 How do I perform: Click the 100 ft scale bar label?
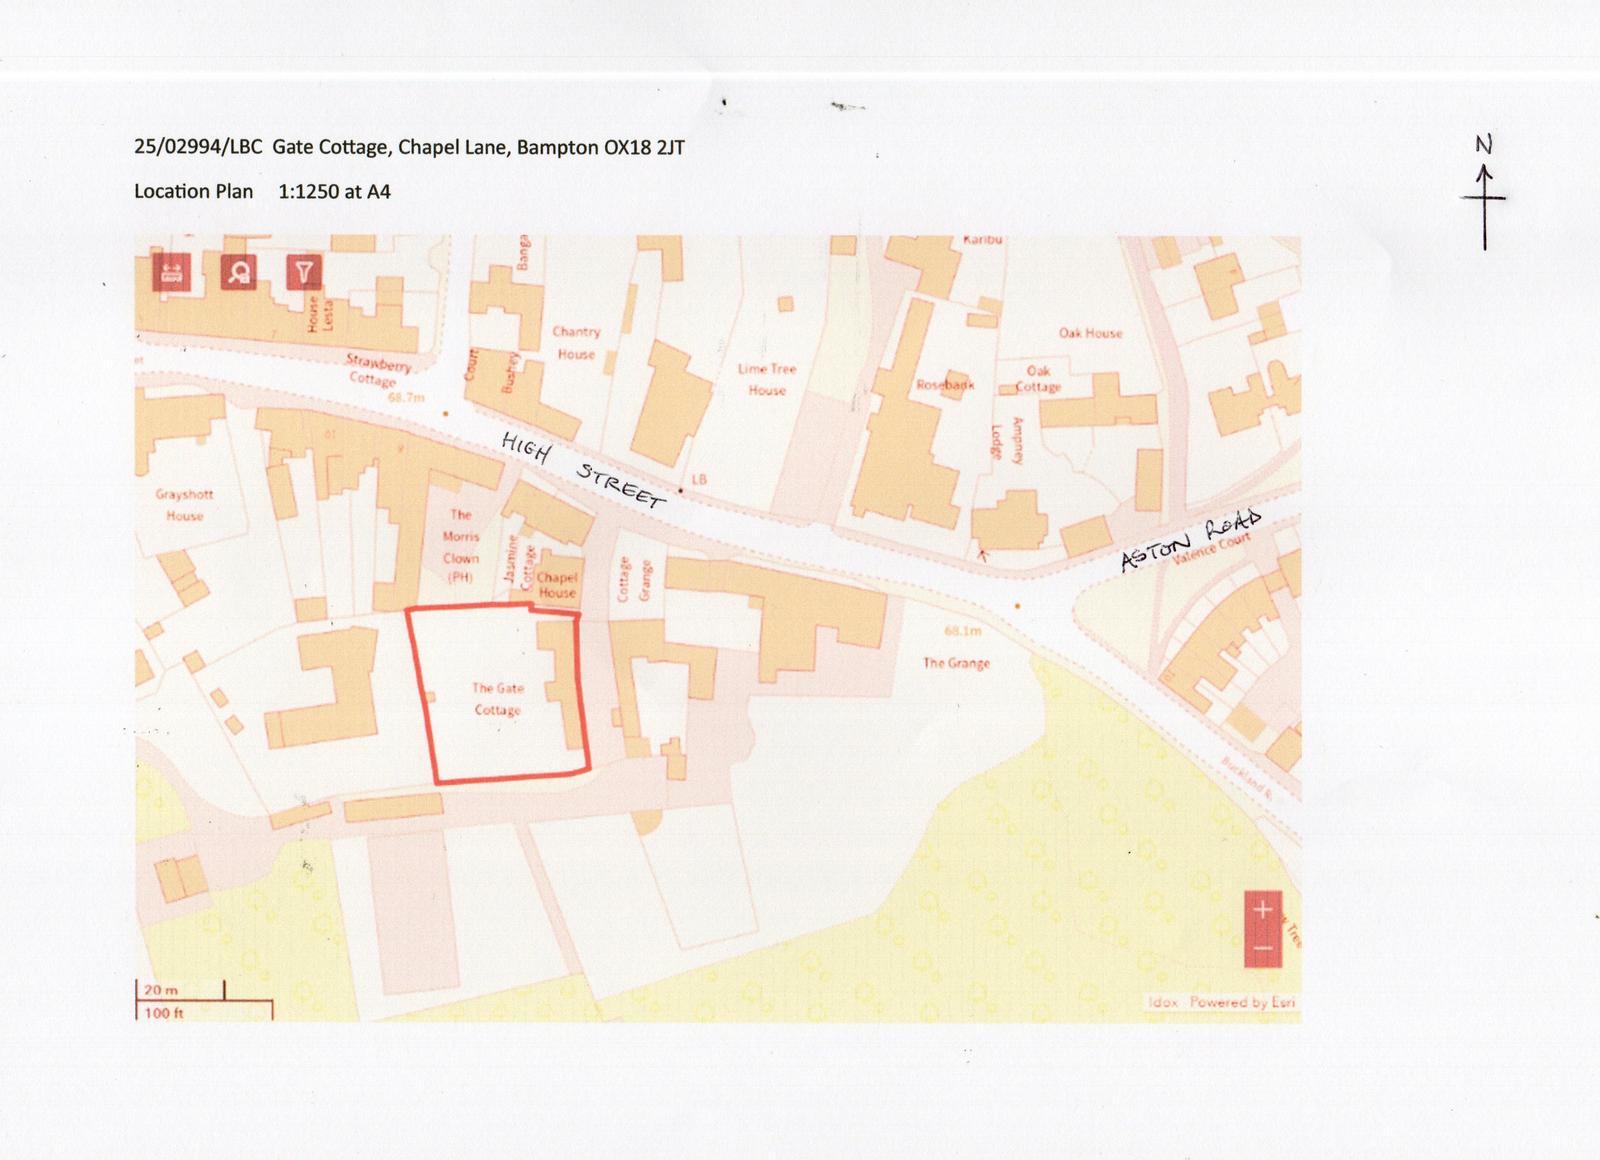click(x=164, y=1013)
